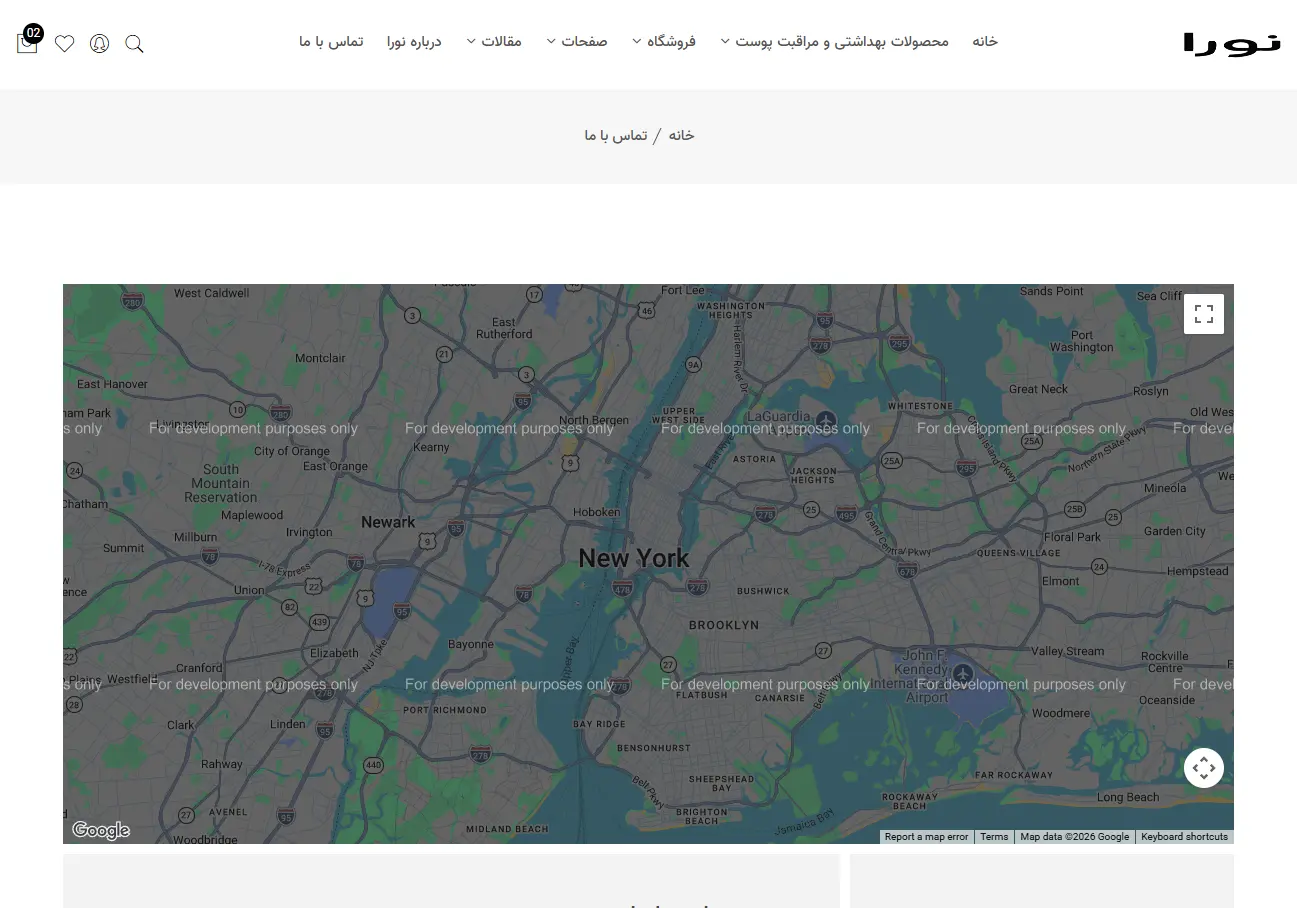Open map Keyboard shortcuts button
This screenshot has height=908, width=1297.
(x=1184, y=837)
